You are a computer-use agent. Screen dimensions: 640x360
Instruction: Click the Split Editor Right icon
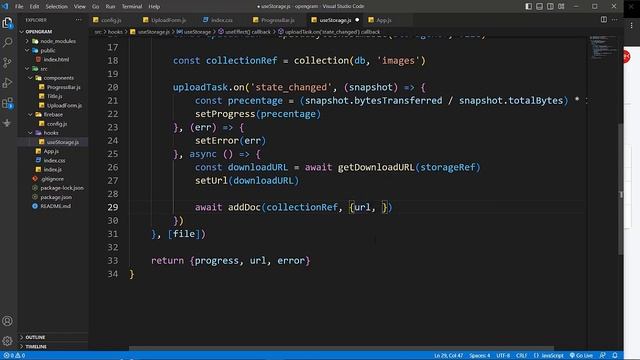(604, 20)
